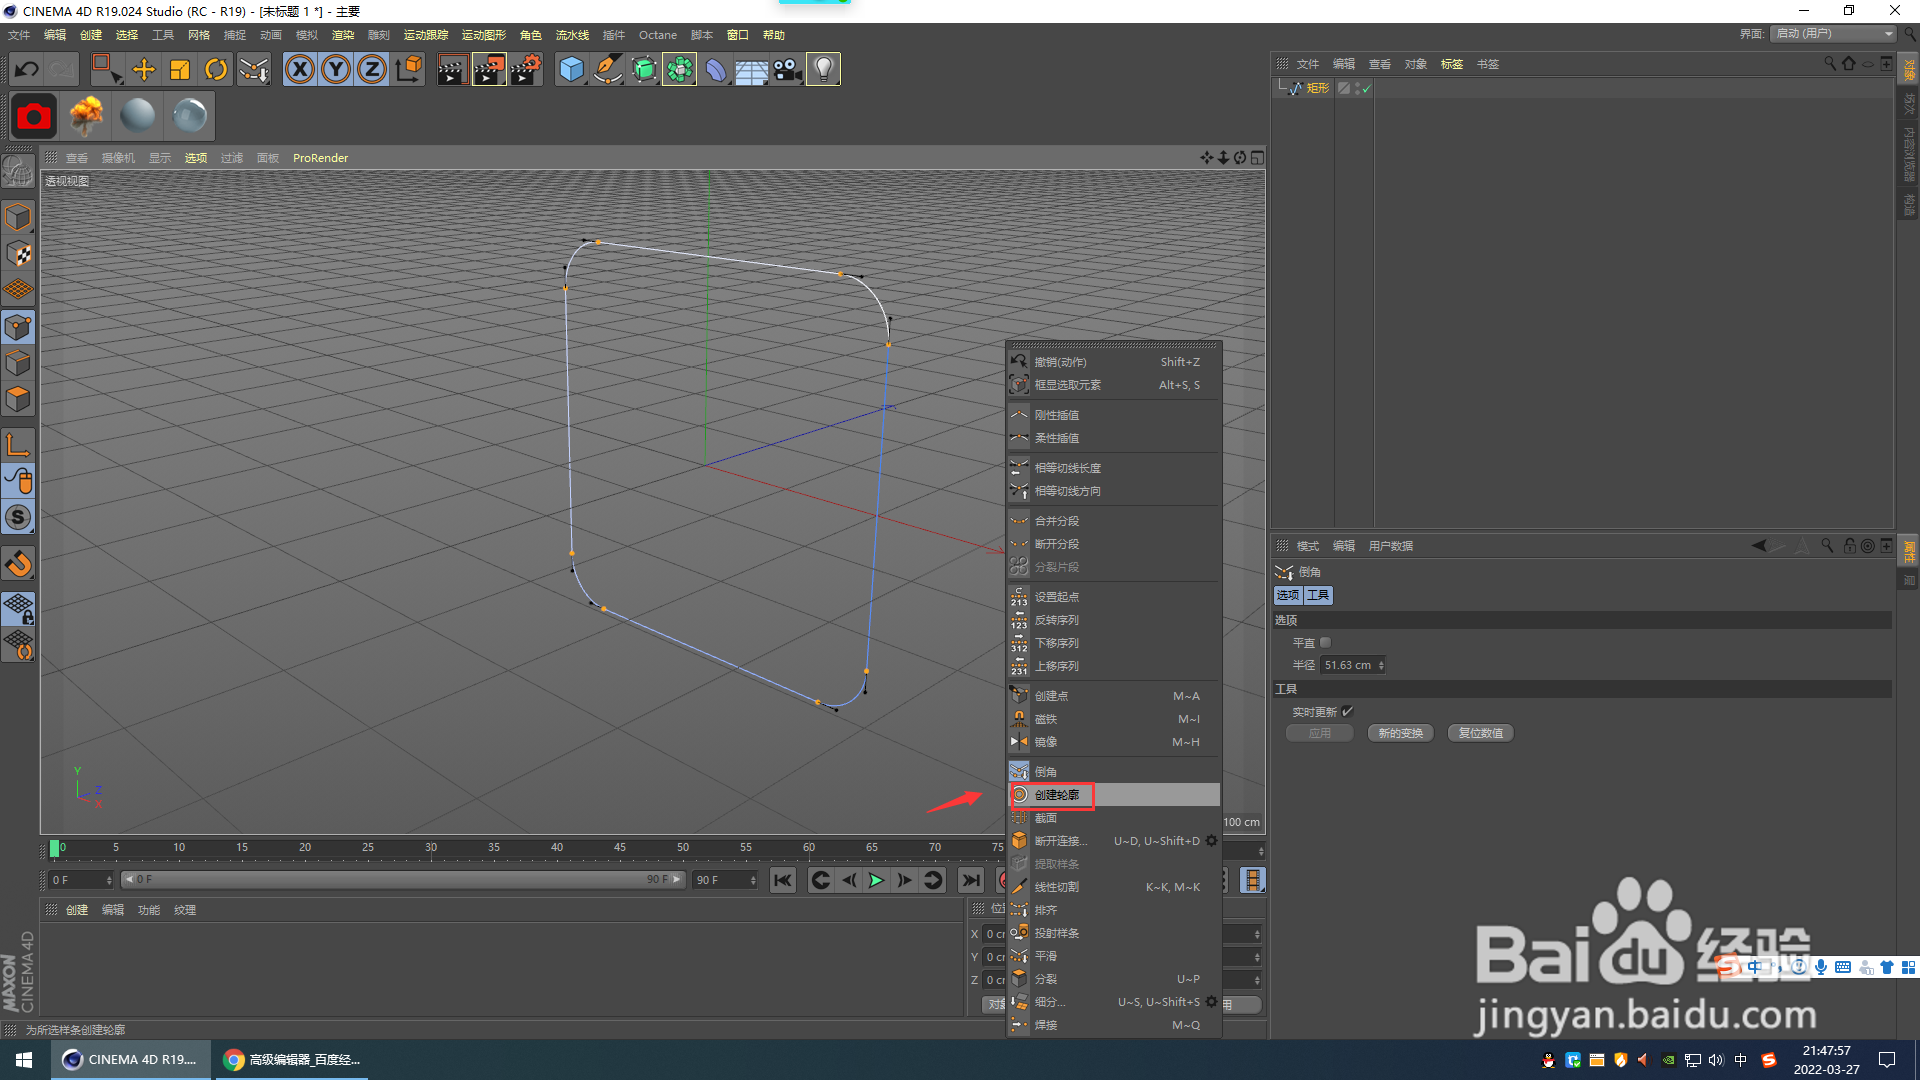Image resolution: width=1920 pixels, height=1080 pixels.
Task: Switch to the 选项 tab in attributes
Action: coord(1288,595)
